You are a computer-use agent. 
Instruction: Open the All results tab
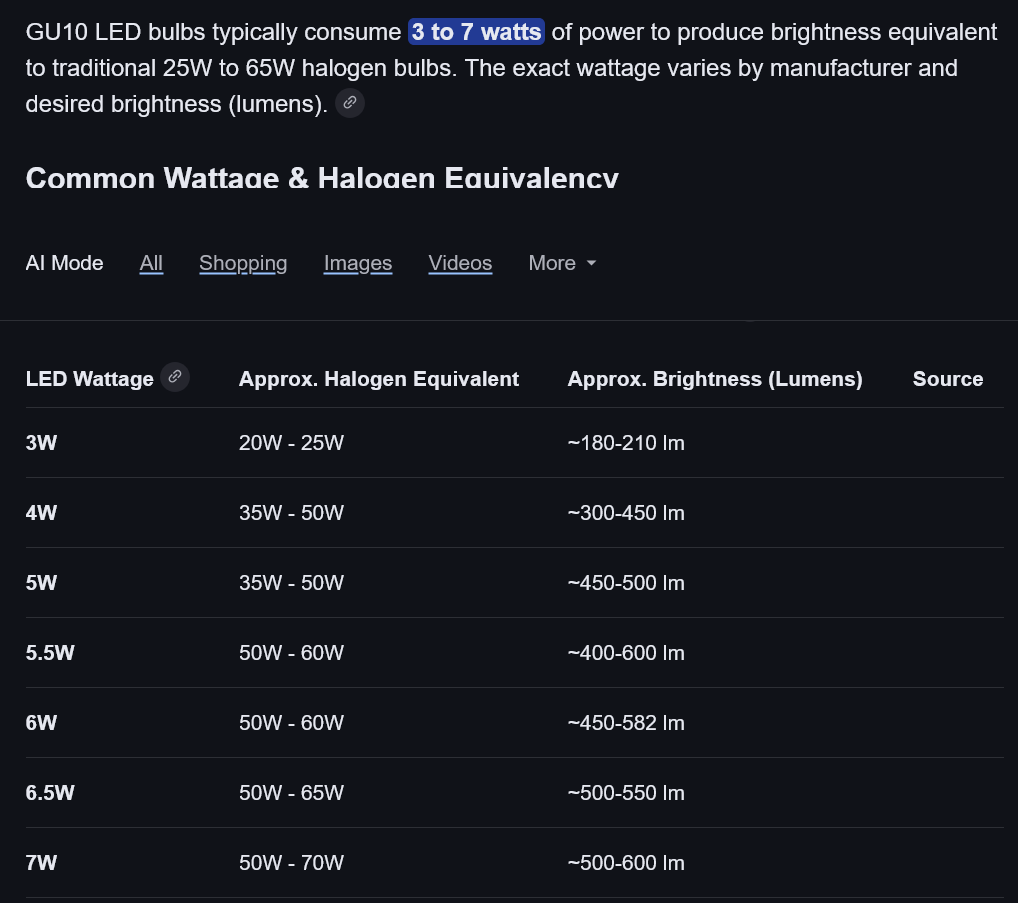[x=151, y=263]
